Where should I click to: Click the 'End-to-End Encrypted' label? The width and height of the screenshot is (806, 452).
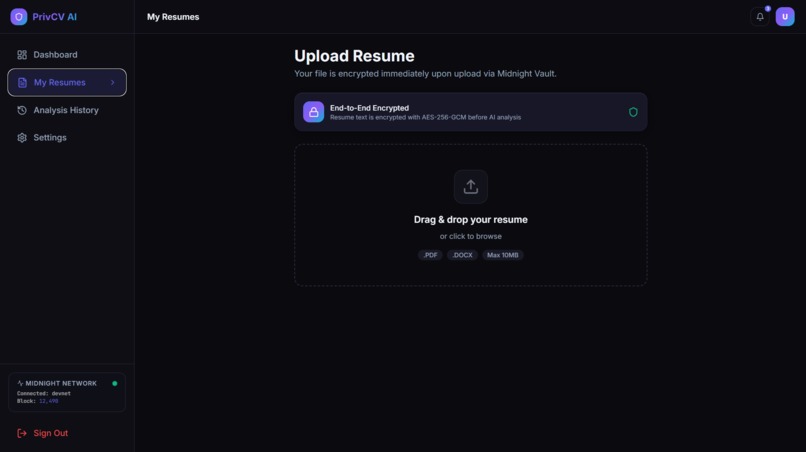click(x=369, y=108)
